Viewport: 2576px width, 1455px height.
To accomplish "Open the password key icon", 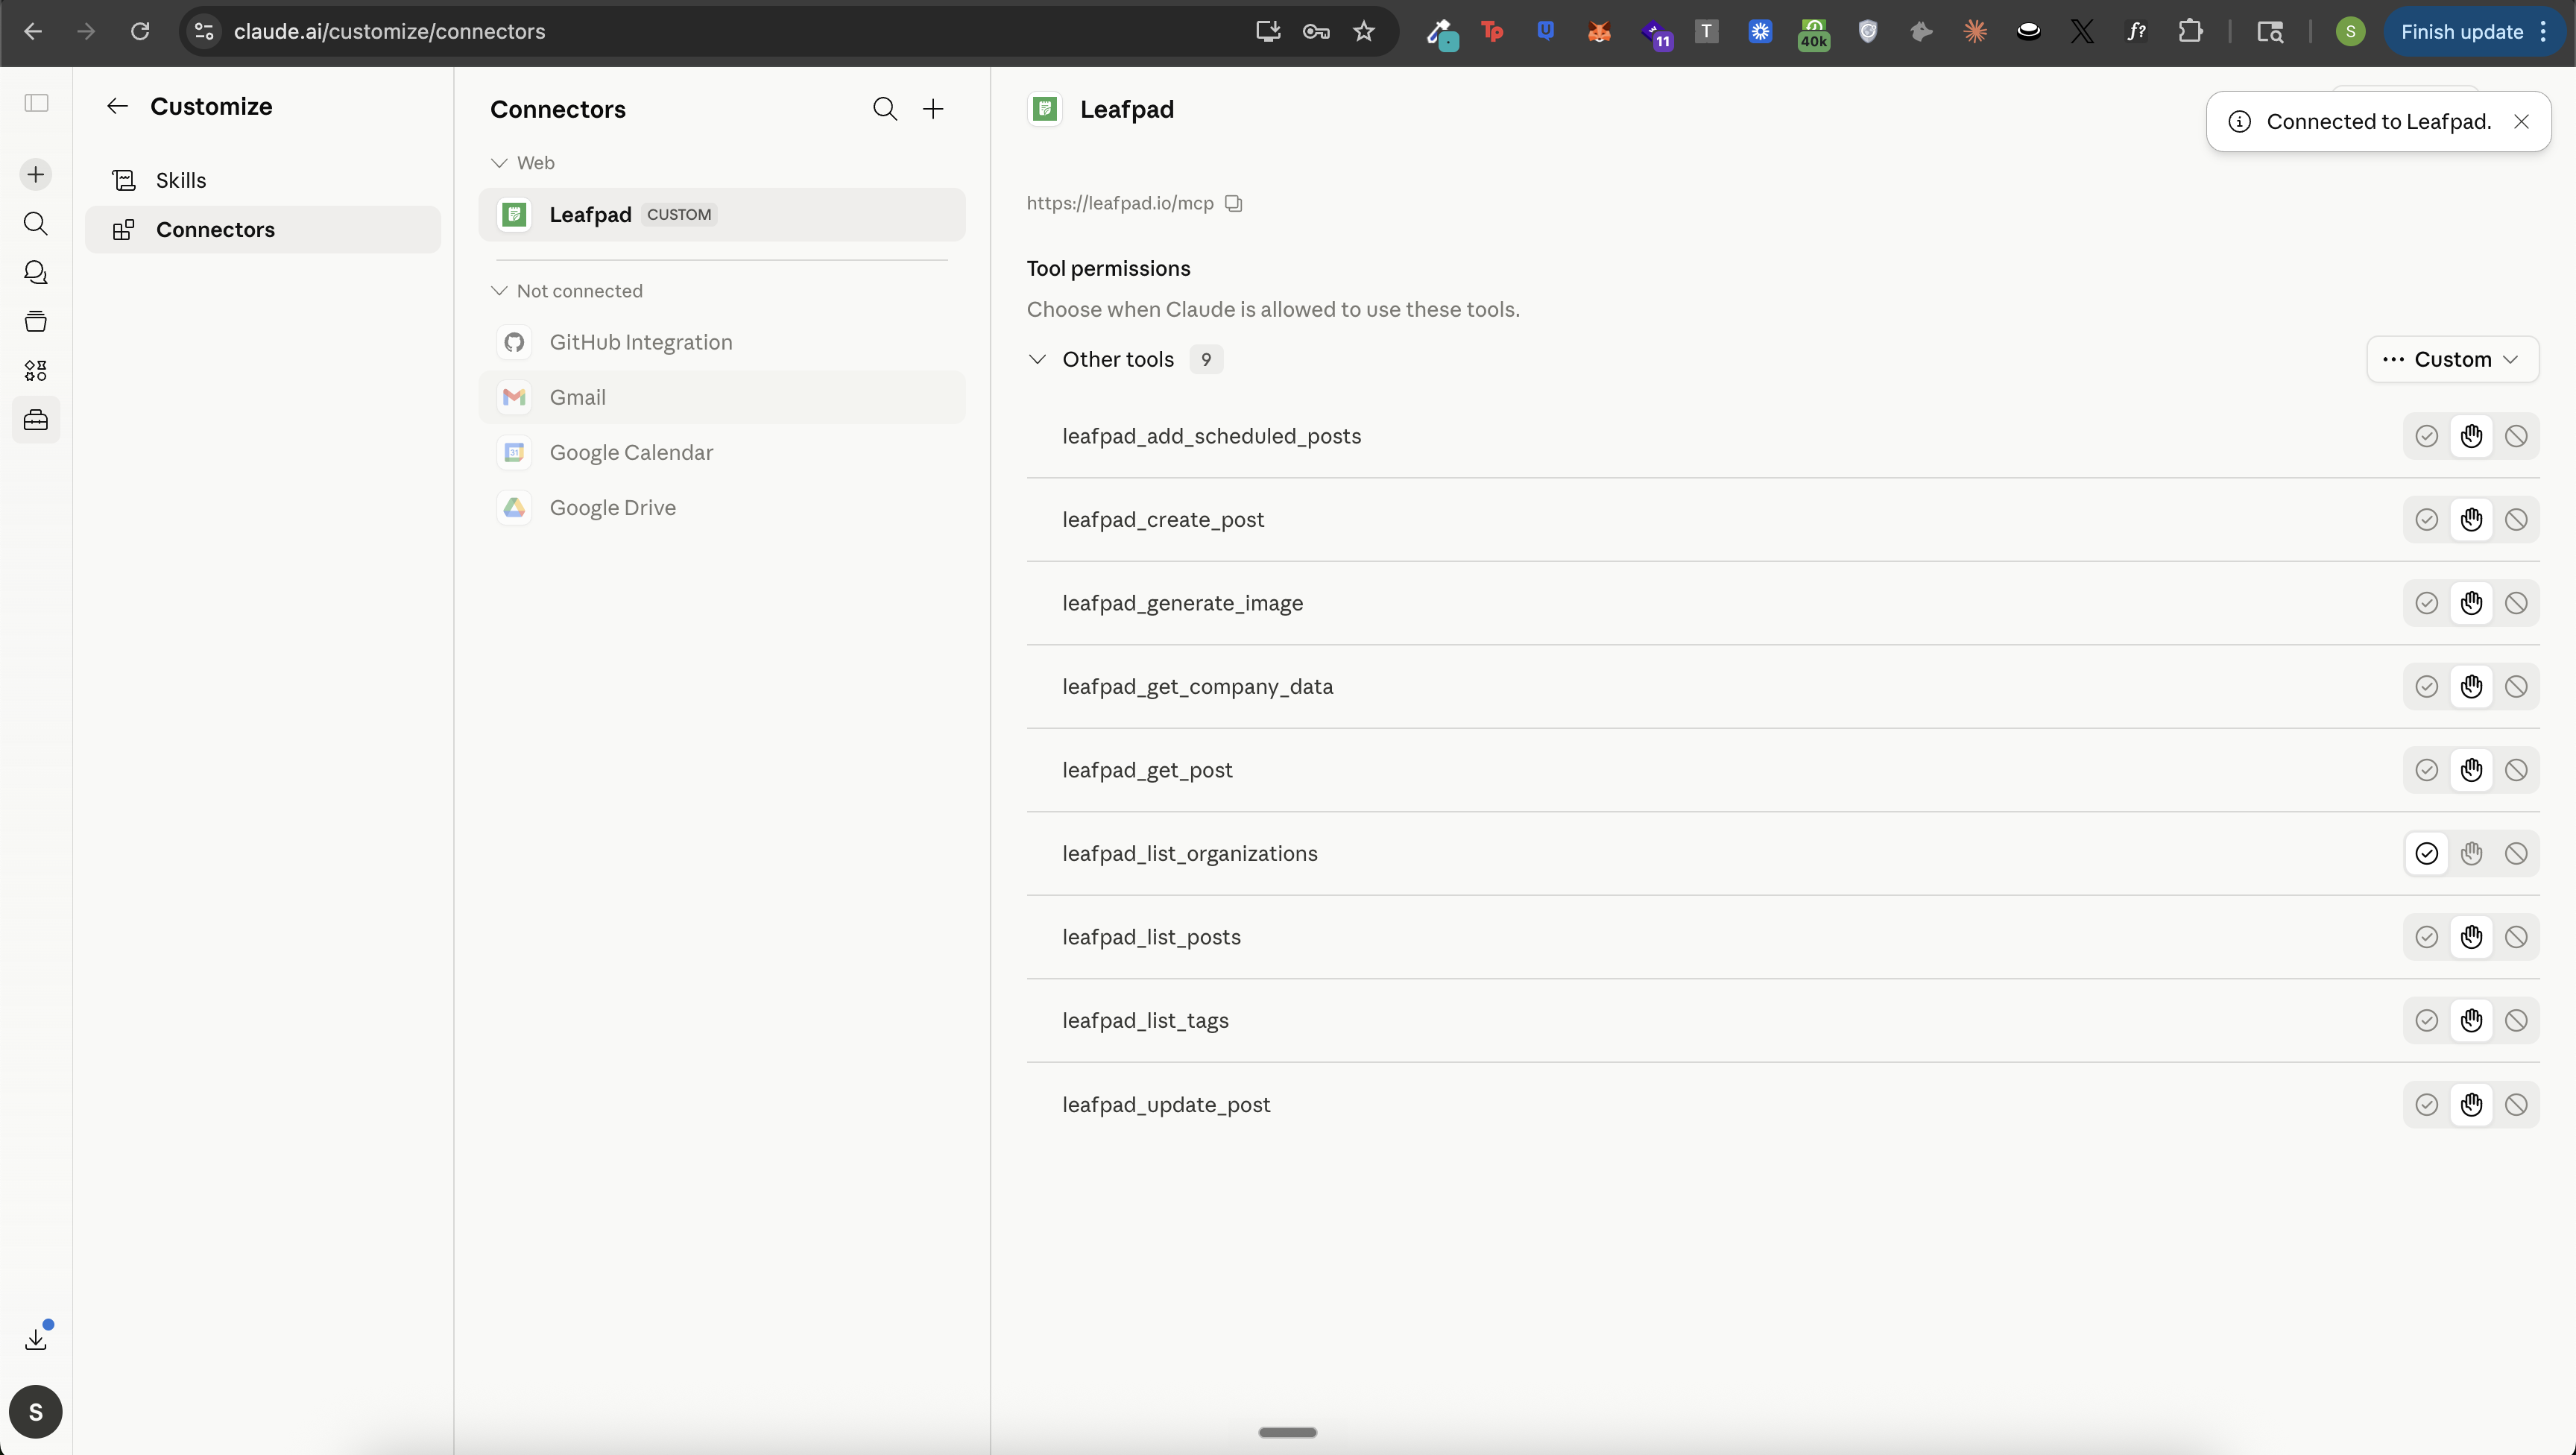I will pos(1316,31).
